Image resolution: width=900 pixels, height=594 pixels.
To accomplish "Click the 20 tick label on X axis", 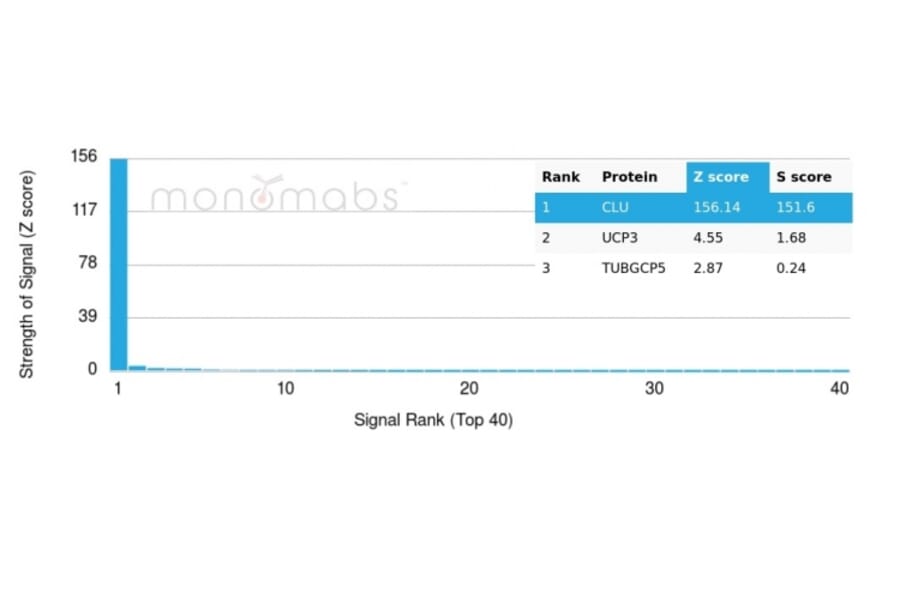I will (x=469, y=388).
